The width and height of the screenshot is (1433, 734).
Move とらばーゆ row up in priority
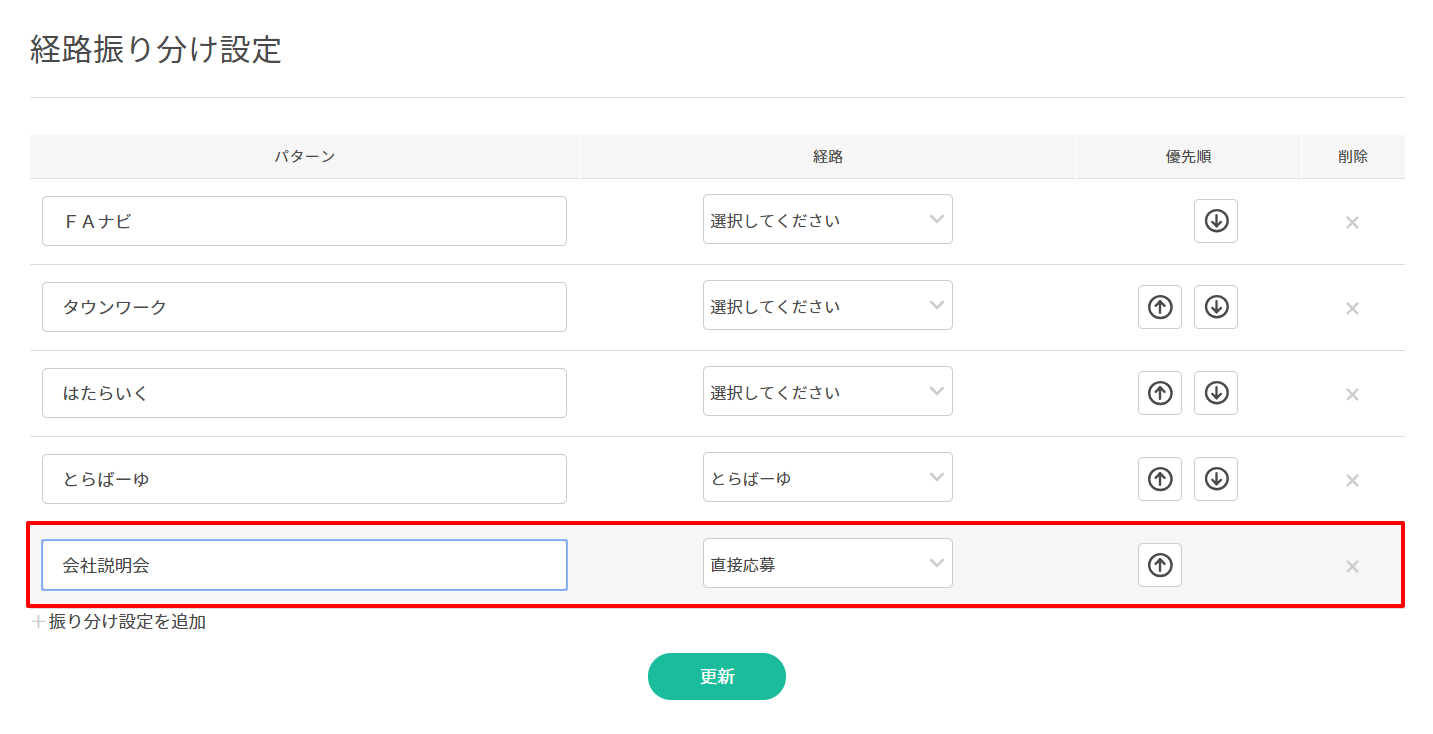pyautogui.click(x=1159, y=479)
